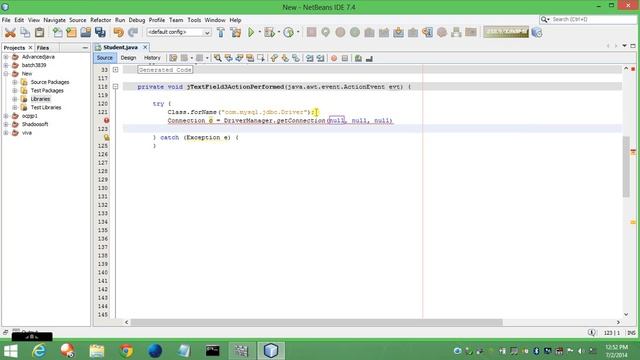Select the Shadoosoft project
This screenshot has height=360, width=640.
pos(35,124)
